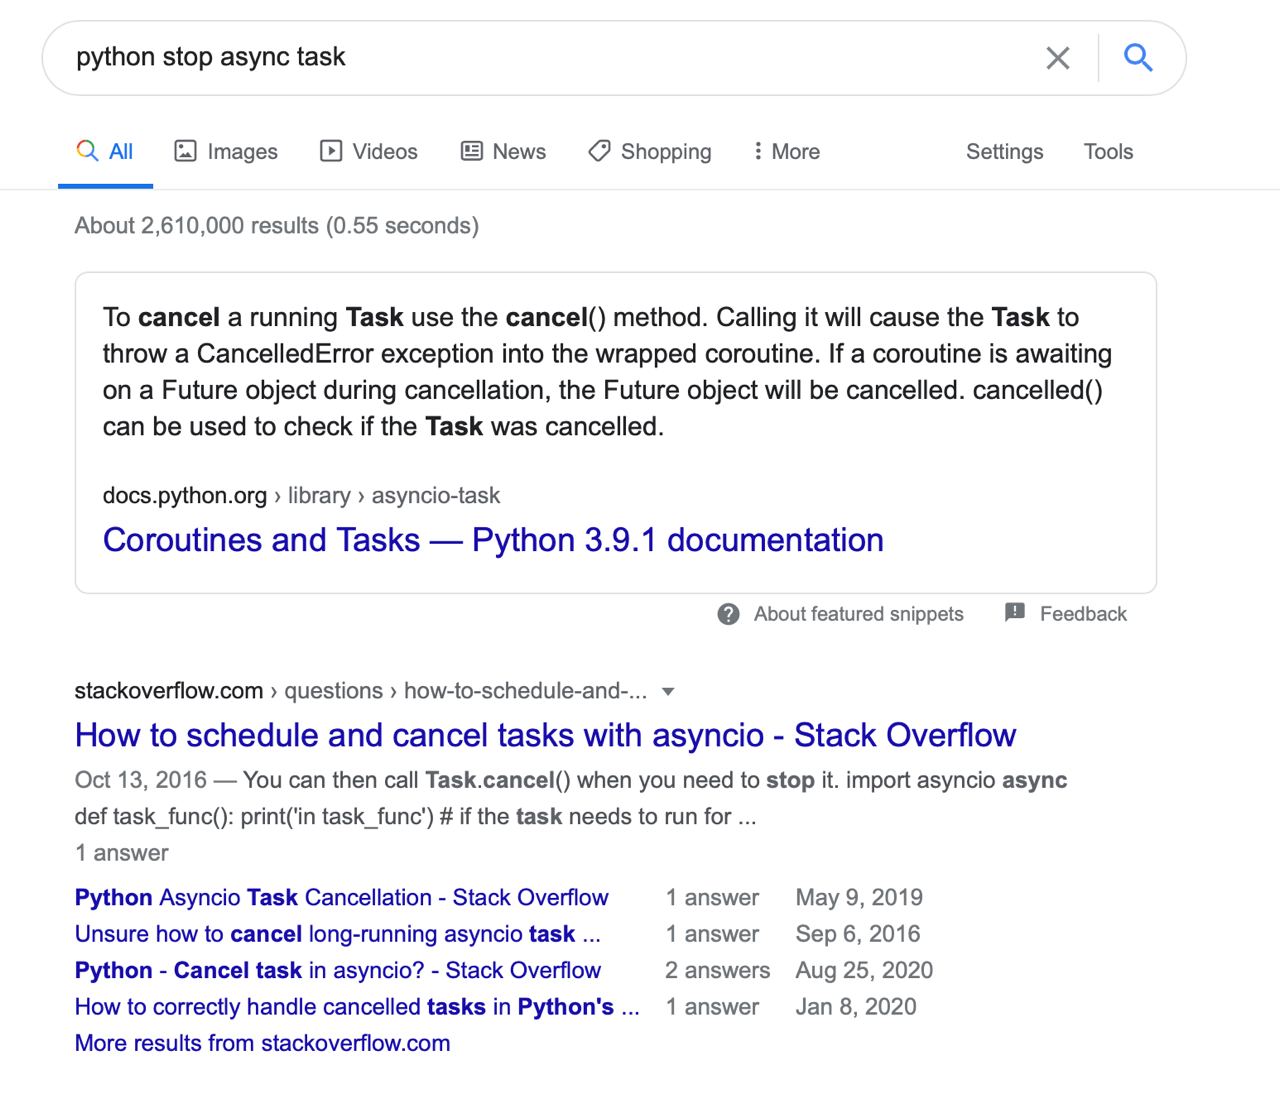Click the Oct 13, 2016 result snippet text
The width and height of the screenshot is (1280, 1104).
571,798
